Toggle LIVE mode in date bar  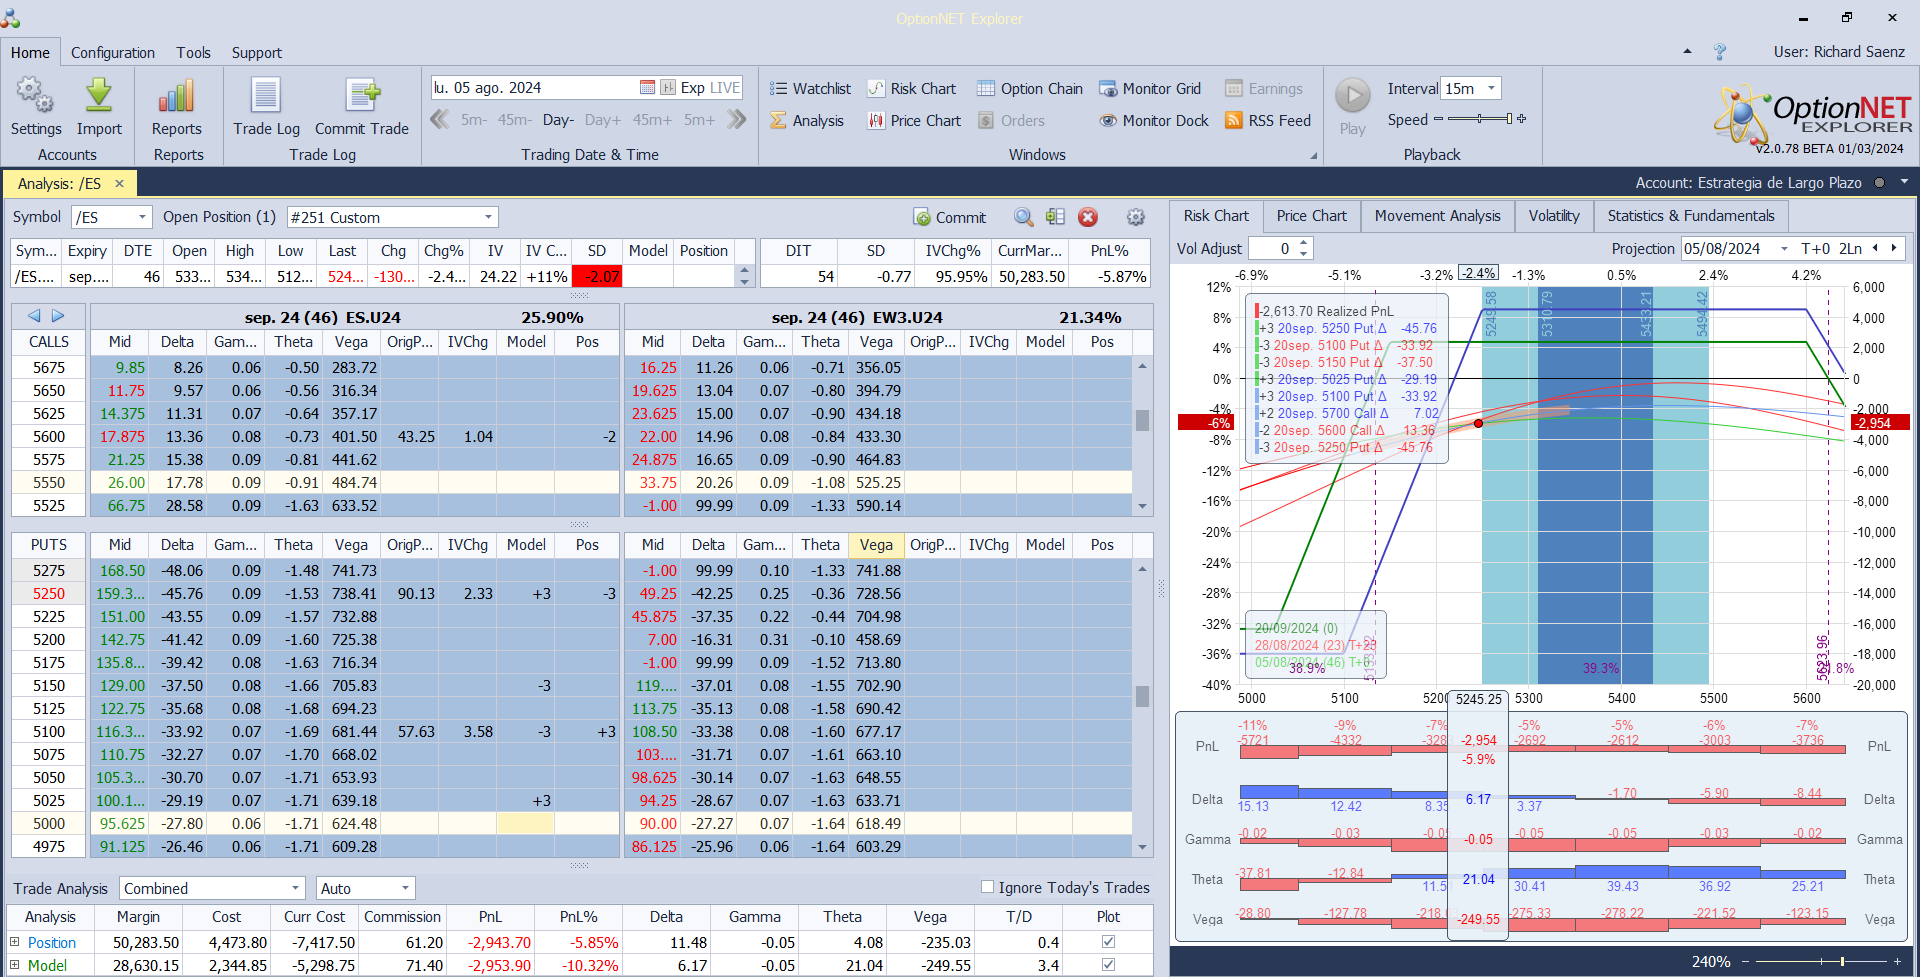(x=725, y=88)
